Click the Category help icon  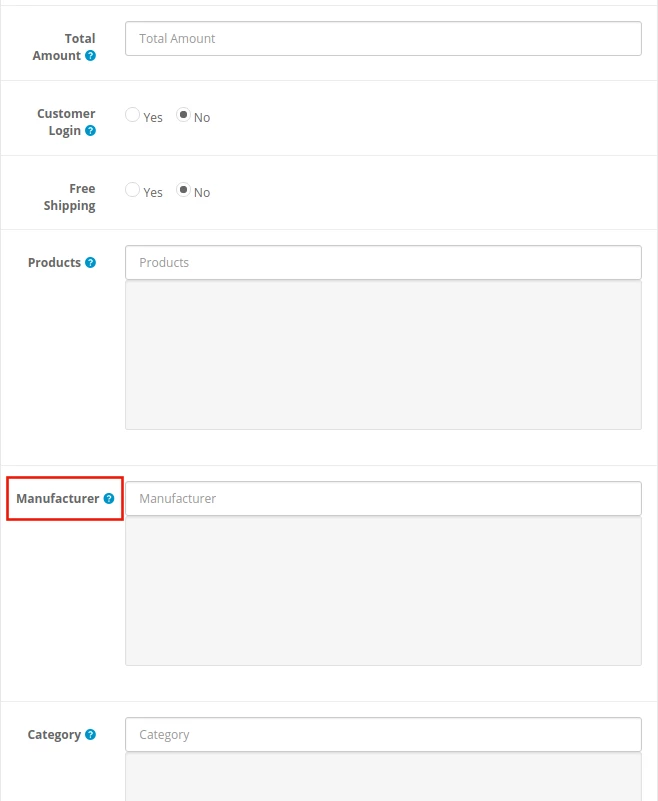[91, 735]
